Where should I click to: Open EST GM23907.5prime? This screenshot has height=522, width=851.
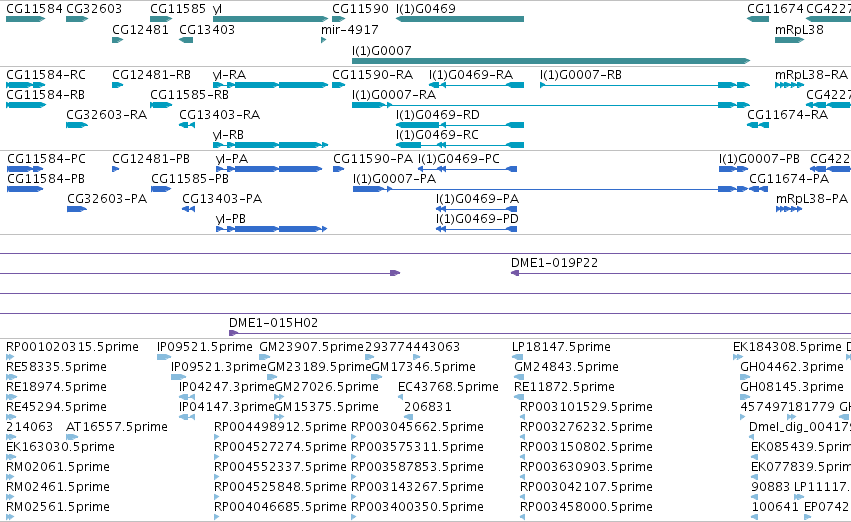tap(264, 357)
